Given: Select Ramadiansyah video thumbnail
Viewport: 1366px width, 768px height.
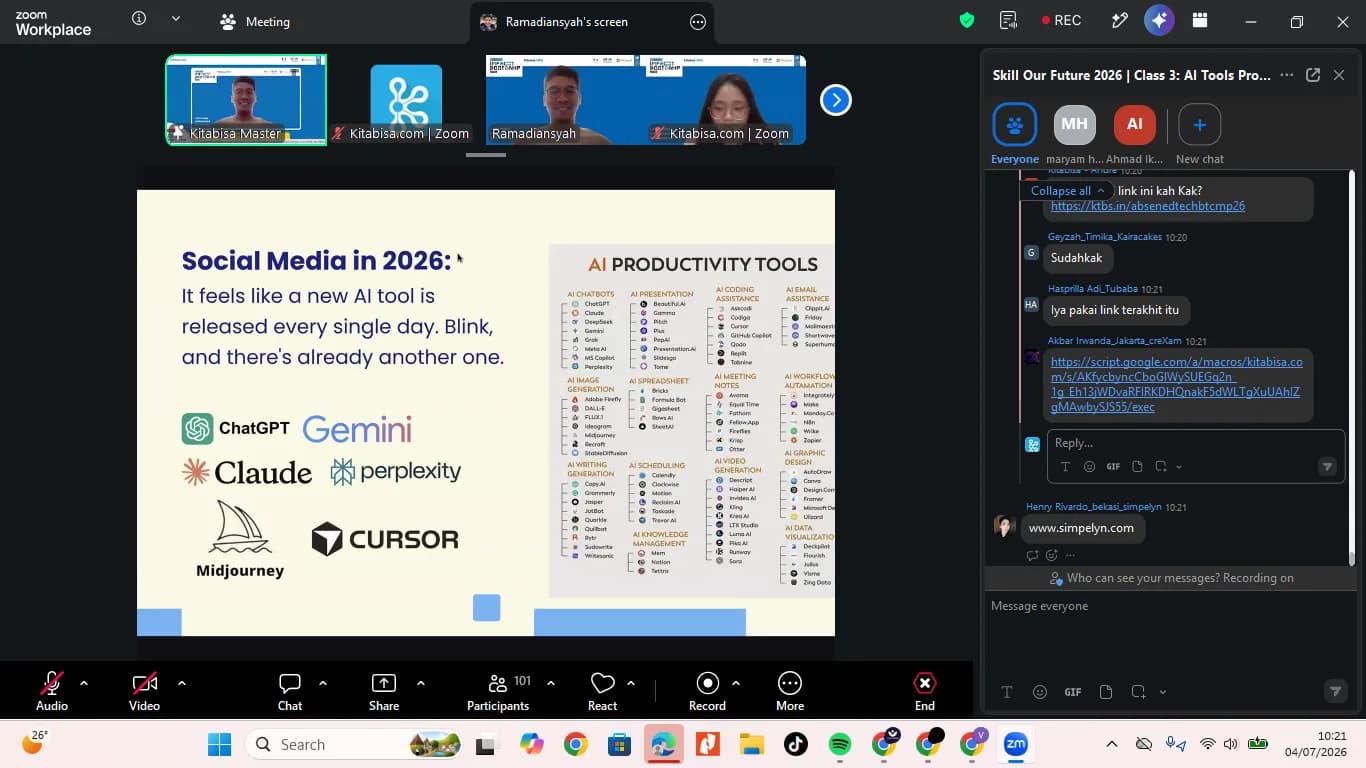Looking at the screenshot, I should click(566, 100).
